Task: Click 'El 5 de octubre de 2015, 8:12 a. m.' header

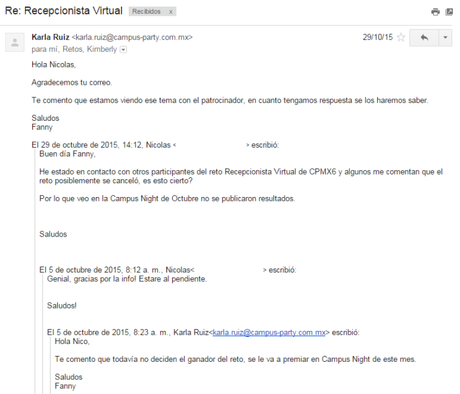Action: pos(168,270)
